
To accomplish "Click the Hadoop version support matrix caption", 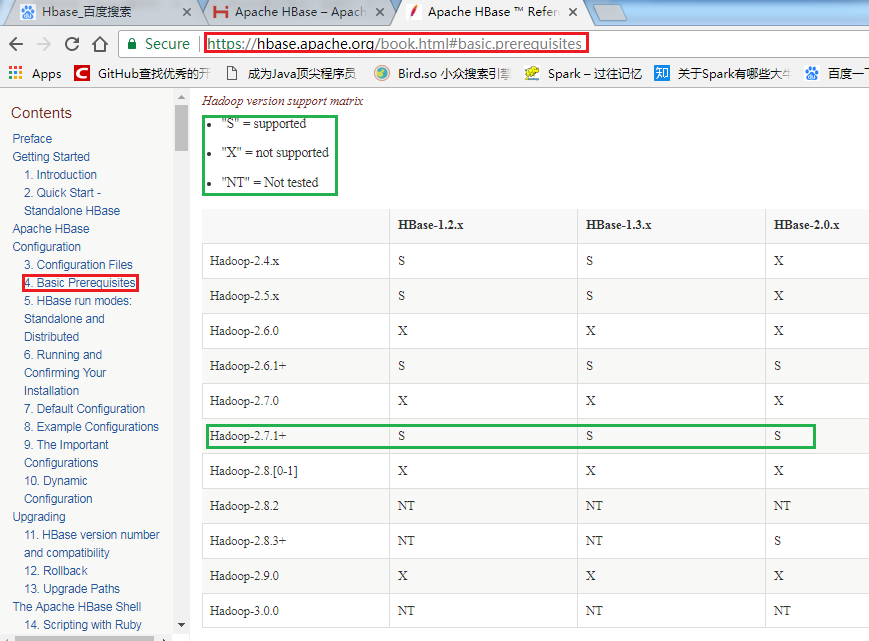I will click(x=283, y=101).
